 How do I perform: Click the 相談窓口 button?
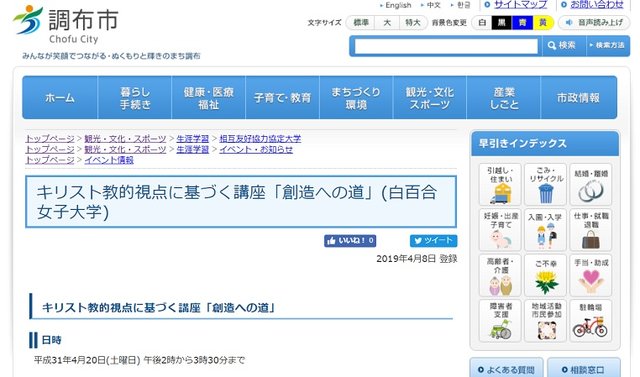[584, 368]
